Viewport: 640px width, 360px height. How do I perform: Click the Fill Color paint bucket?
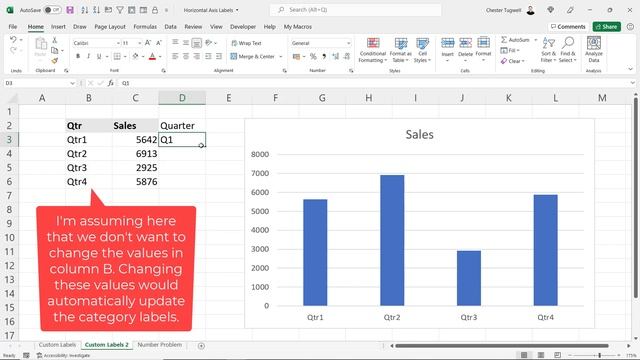(x=136, y=56)
